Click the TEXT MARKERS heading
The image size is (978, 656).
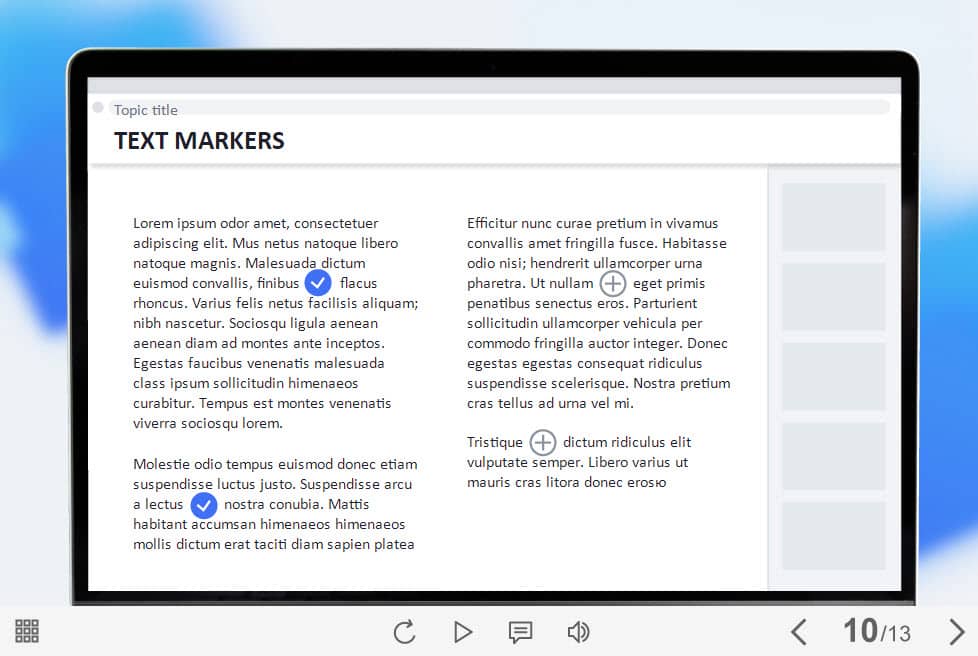(199, 141)
